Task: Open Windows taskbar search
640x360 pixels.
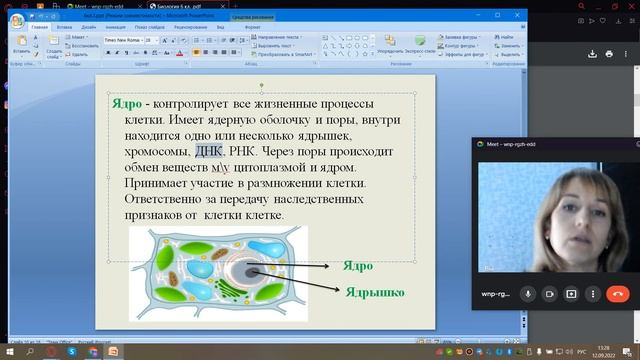Action: [30, 351]
